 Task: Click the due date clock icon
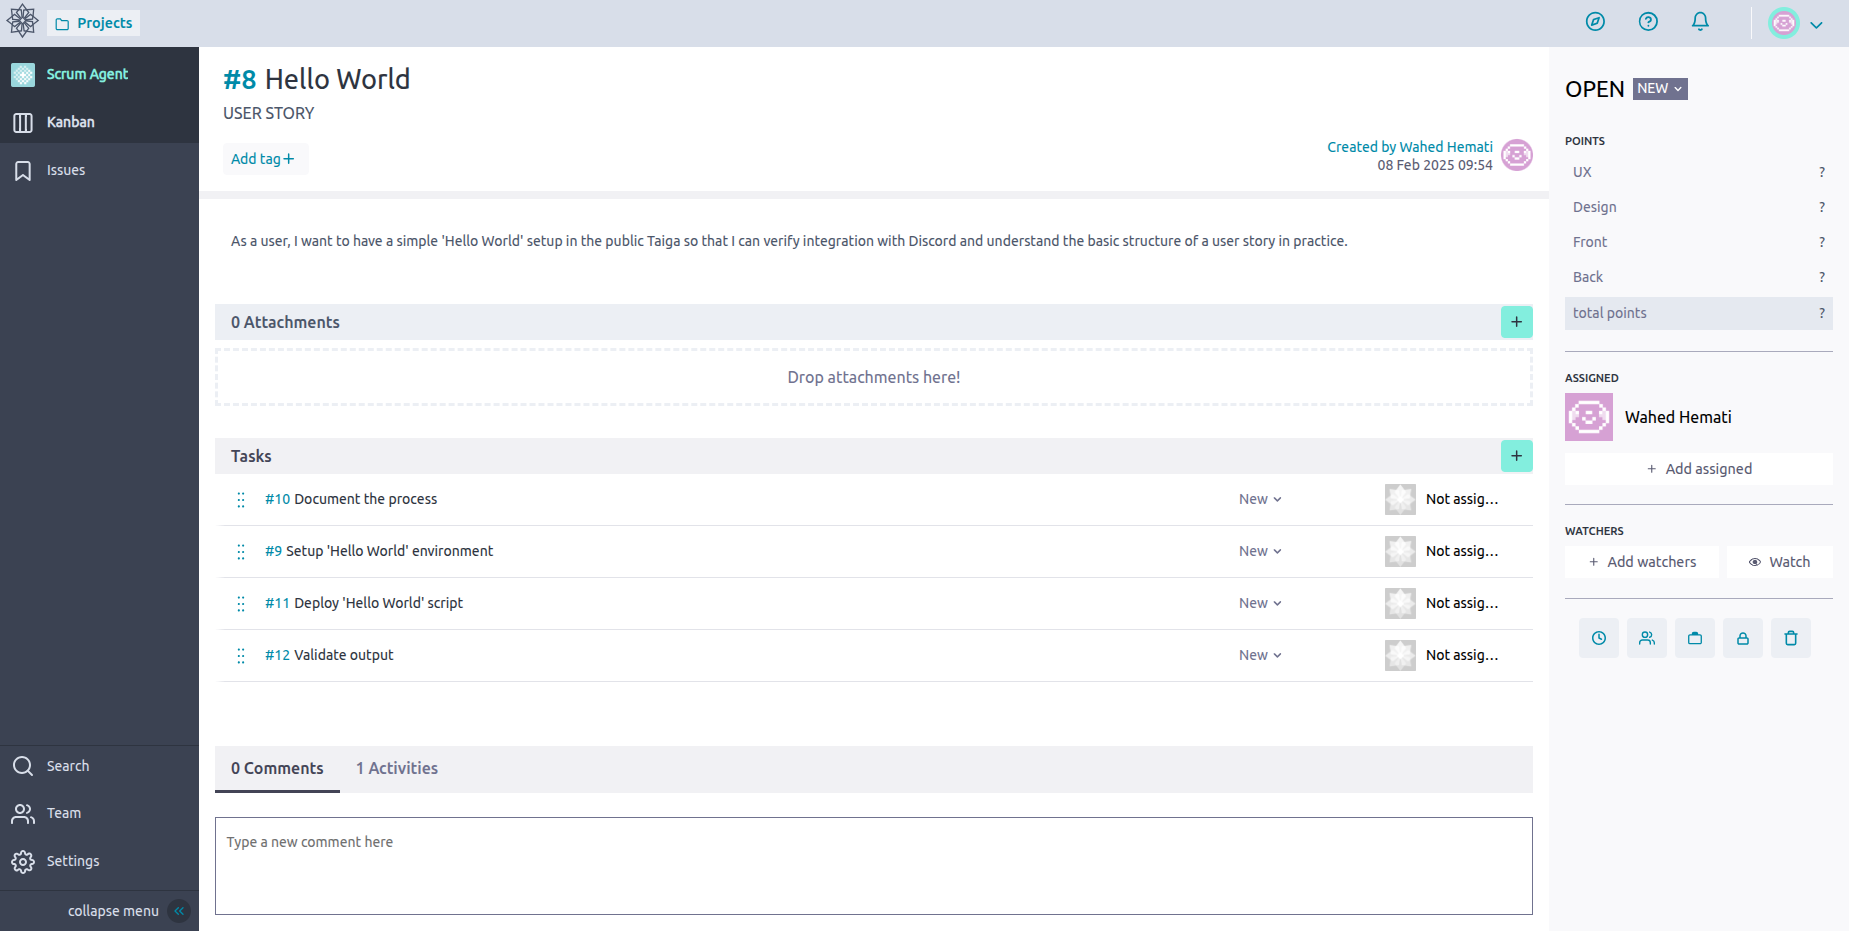click(x=1599, y=638)
